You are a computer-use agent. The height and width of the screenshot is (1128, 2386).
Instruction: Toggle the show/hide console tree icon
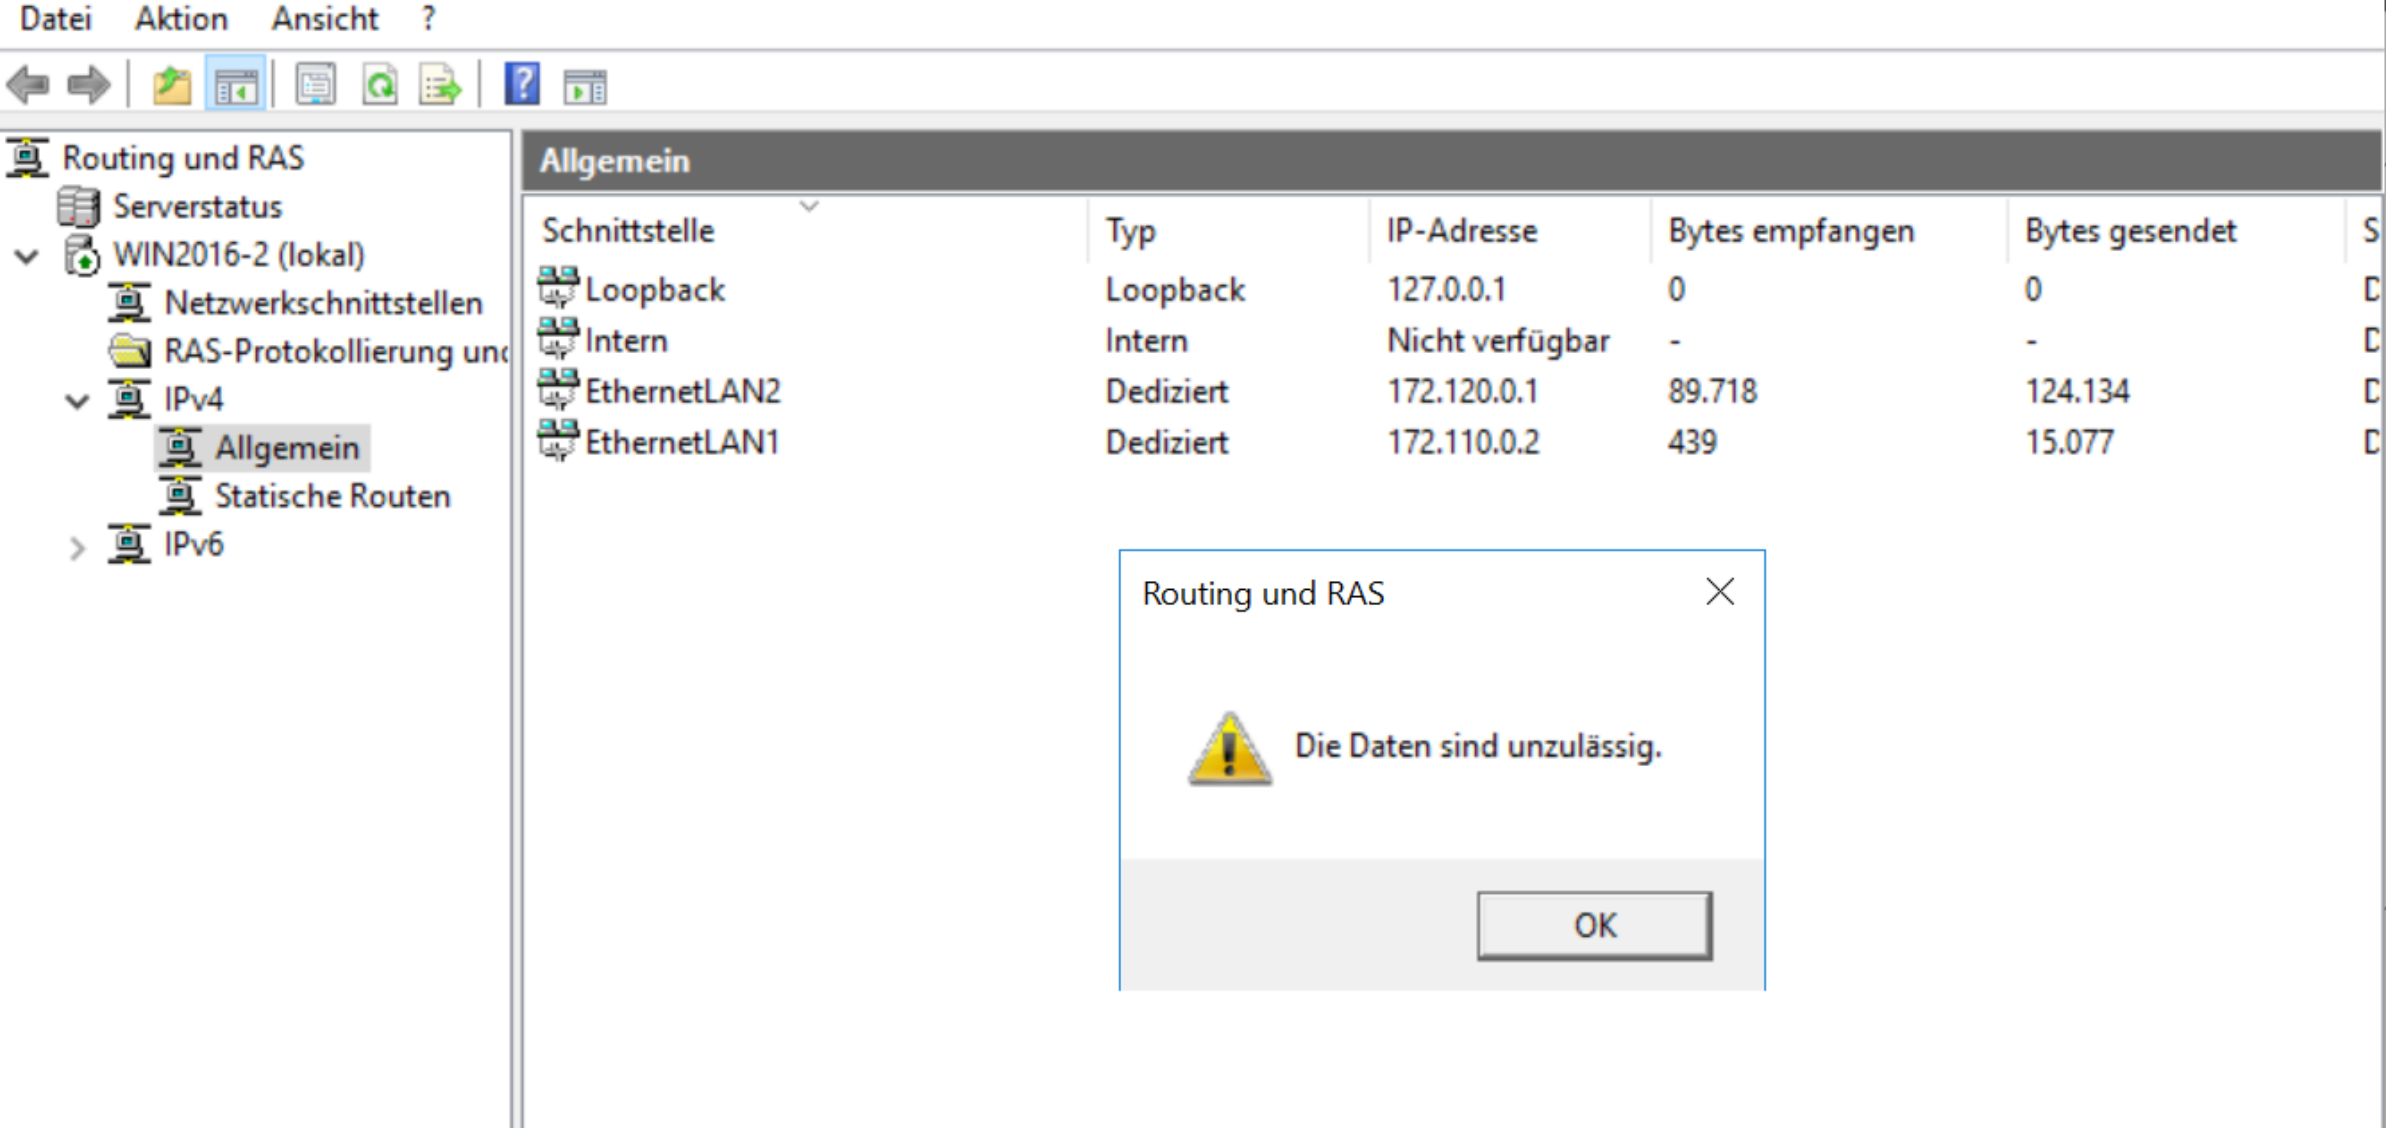coord(236,85)
